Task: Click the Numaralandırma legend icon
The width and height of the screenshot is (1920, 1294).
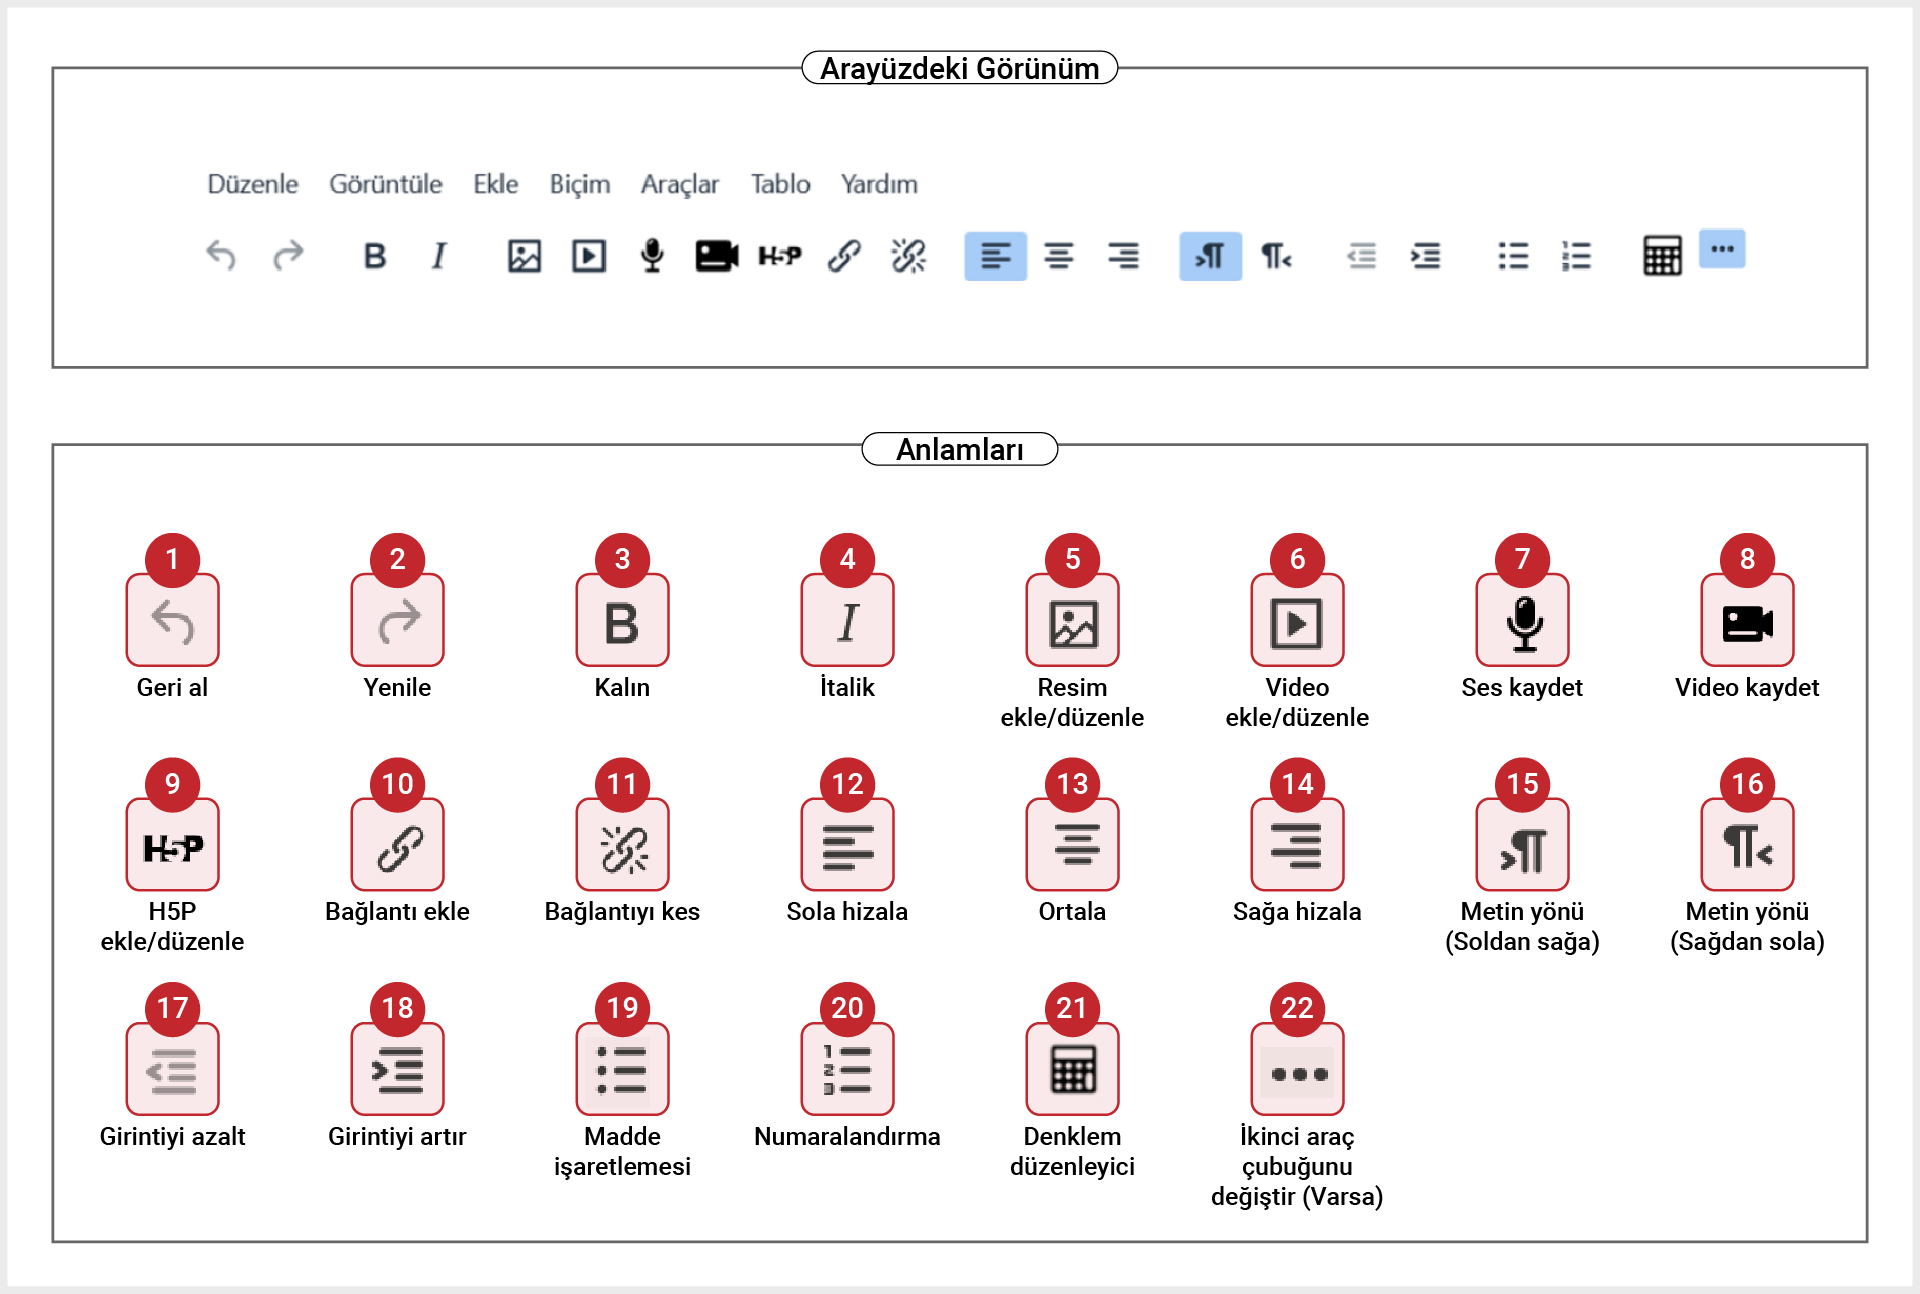Action: click(847, 1070)
